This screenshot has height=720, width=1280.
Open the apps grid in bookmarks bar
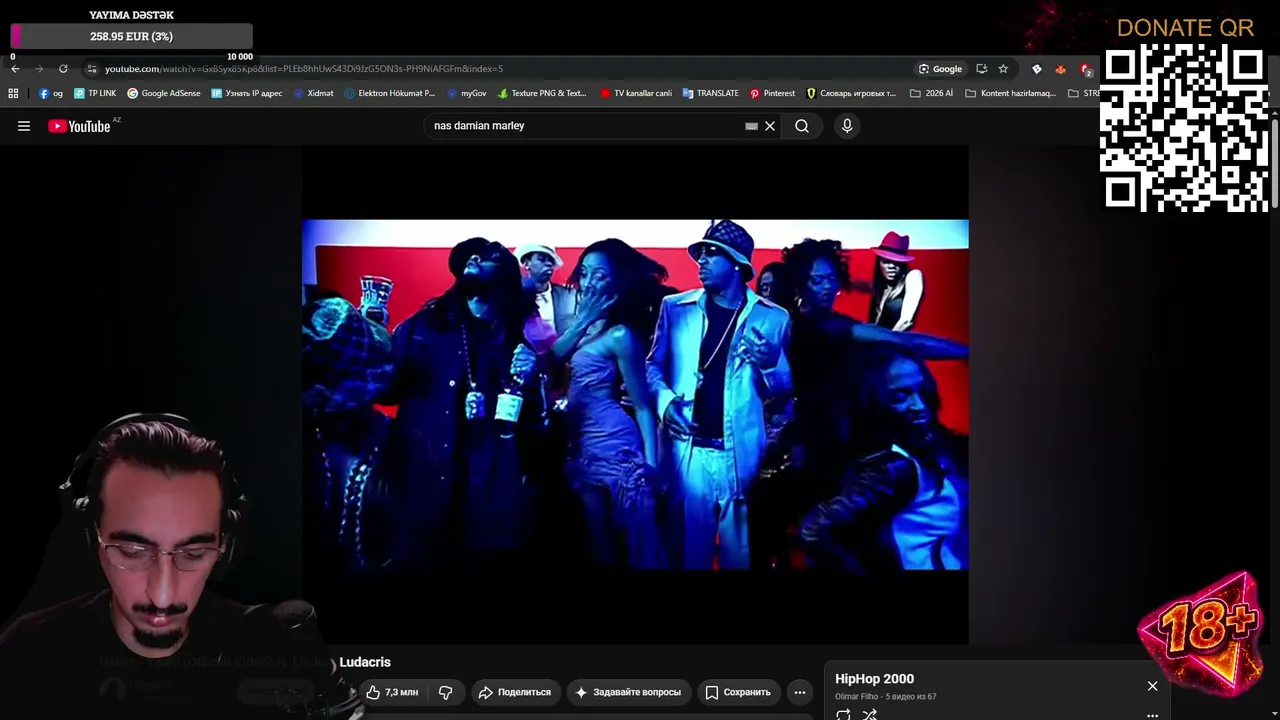tap(13, 93)
